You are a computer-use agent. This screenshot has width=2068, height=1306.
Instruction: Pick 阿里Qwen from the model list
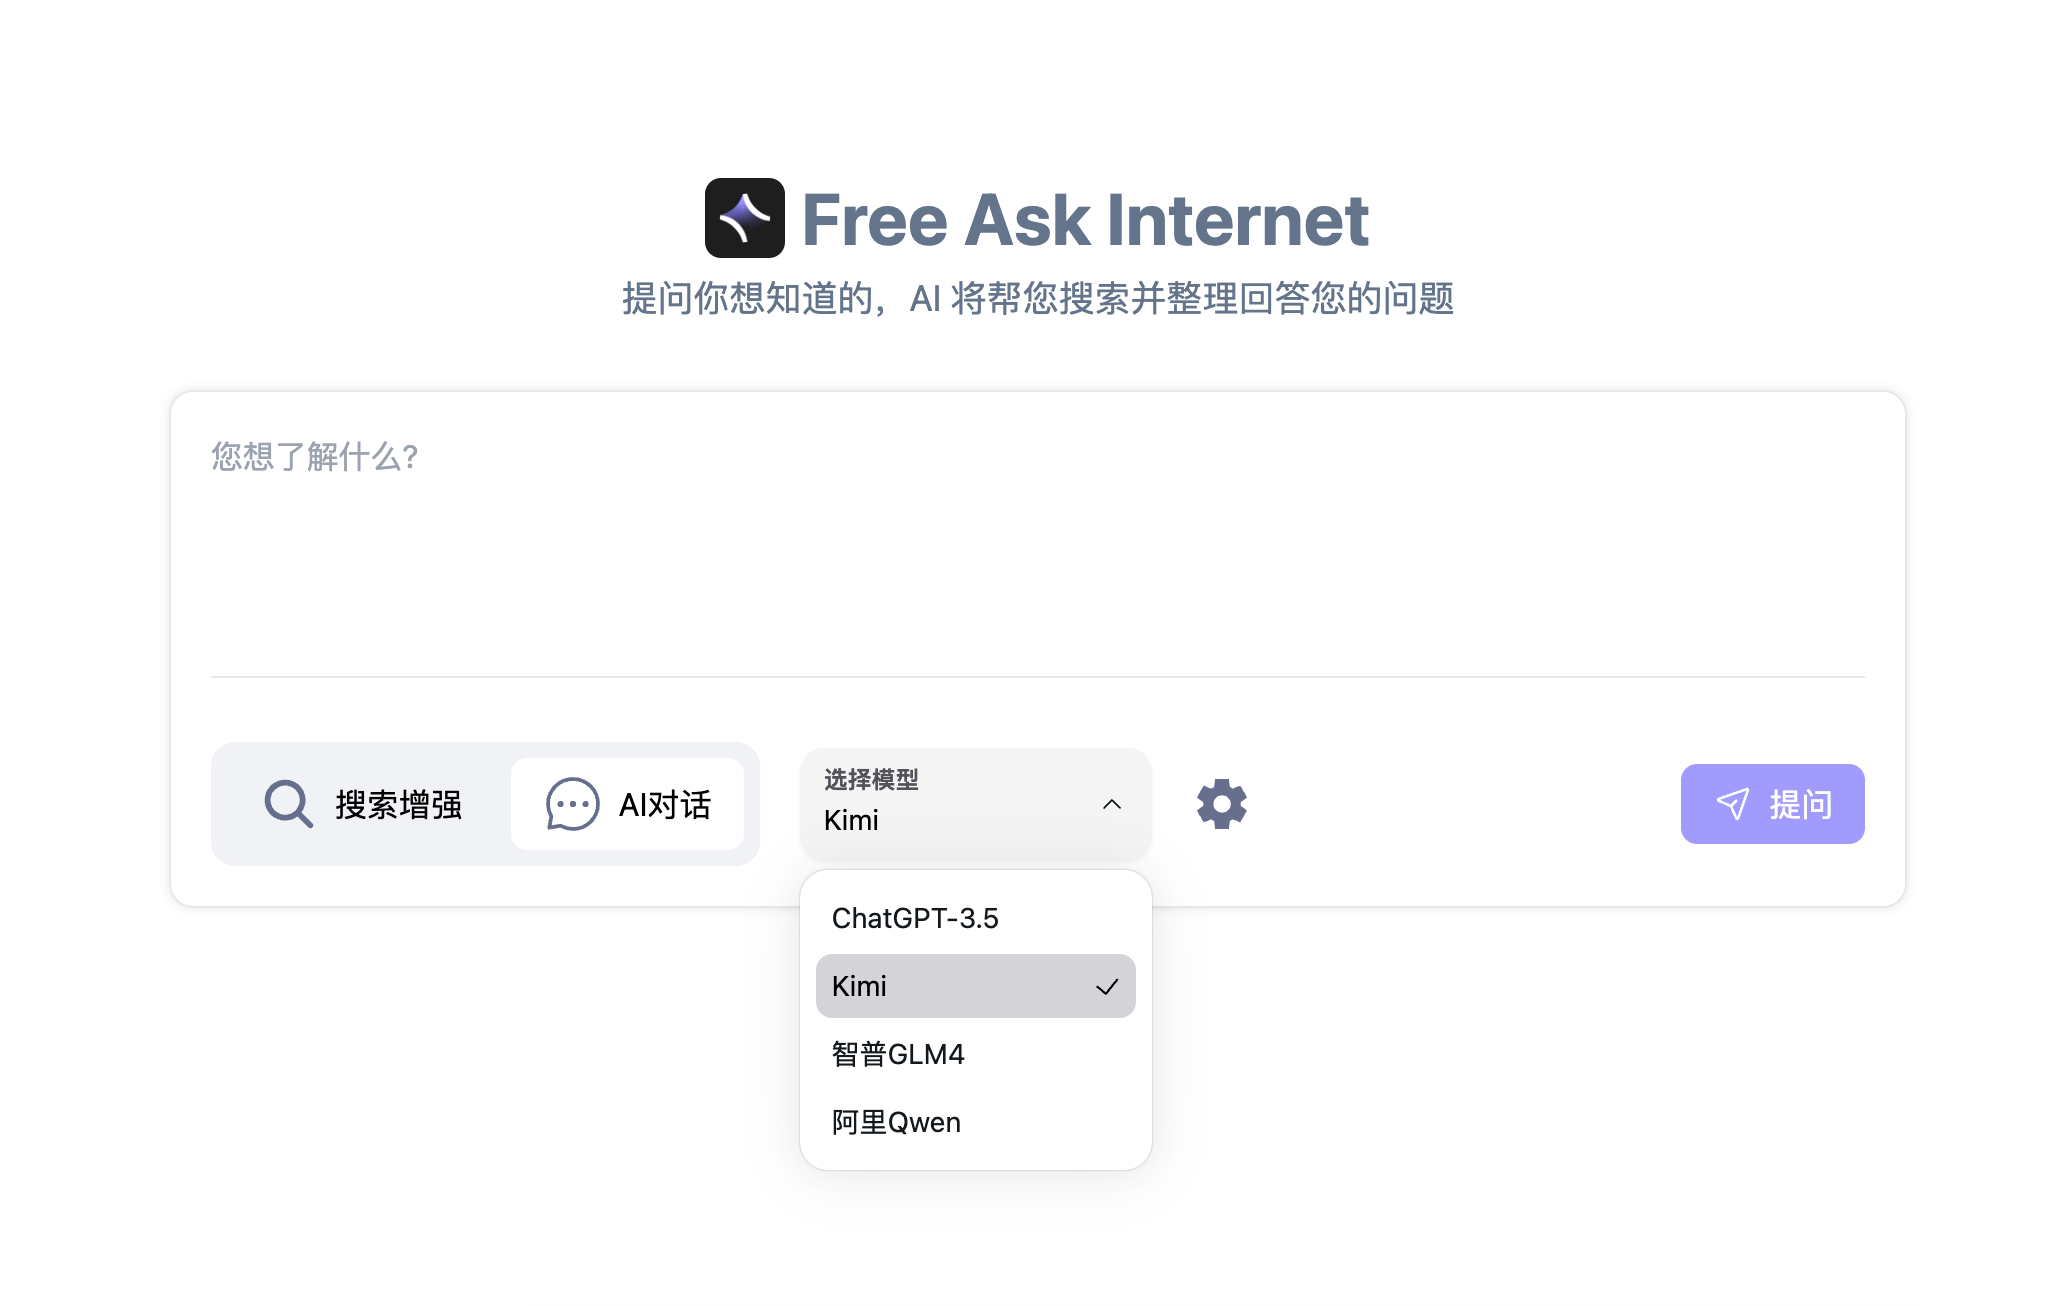(896, 1122)
